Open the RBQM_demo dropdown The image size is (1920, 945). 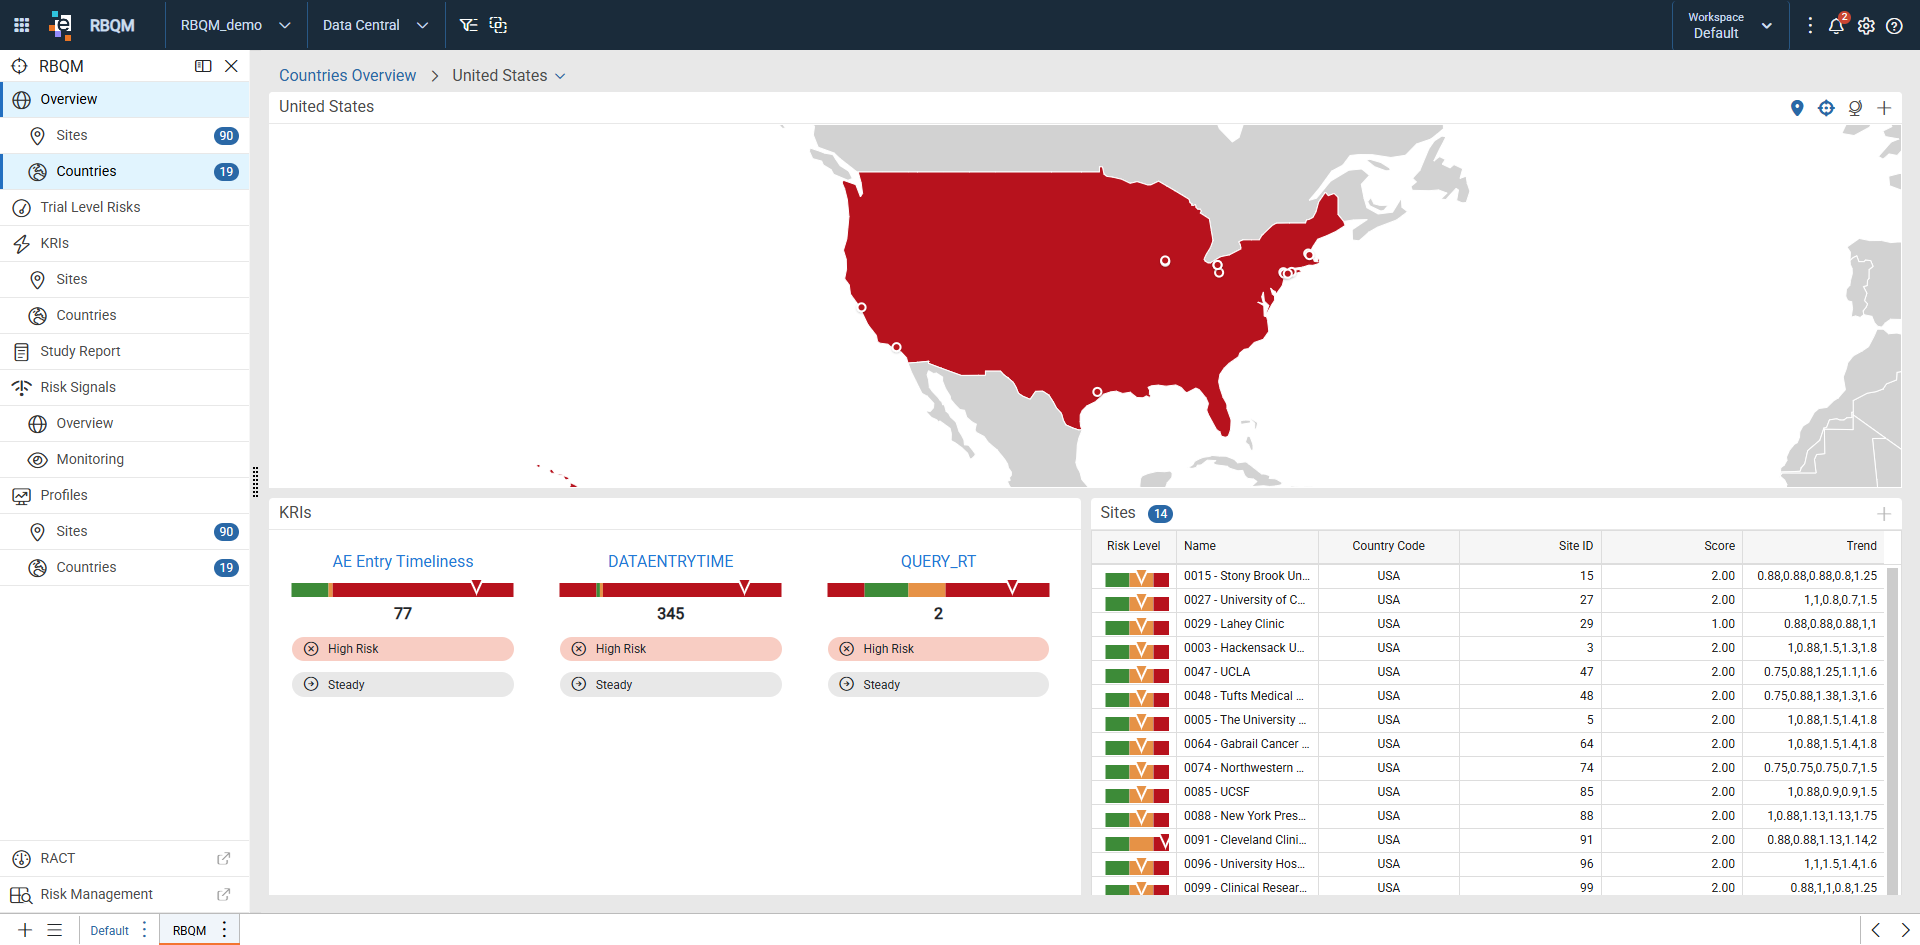[235, 25]
